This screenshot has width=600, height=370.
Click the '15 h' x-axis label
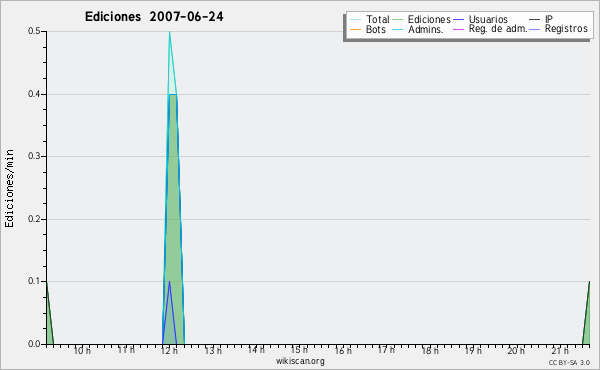click(299, 350)
